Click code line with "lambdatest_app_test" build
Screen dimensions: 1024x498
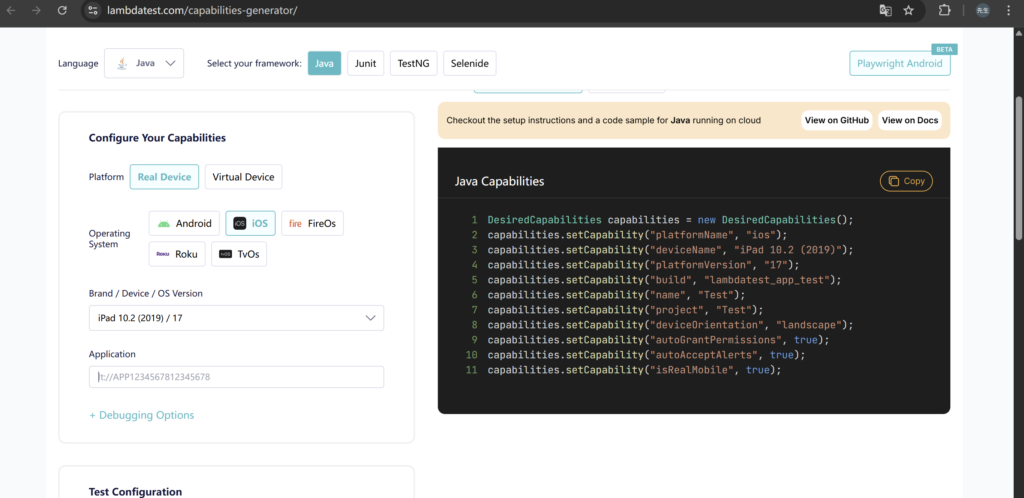(664, 280)
